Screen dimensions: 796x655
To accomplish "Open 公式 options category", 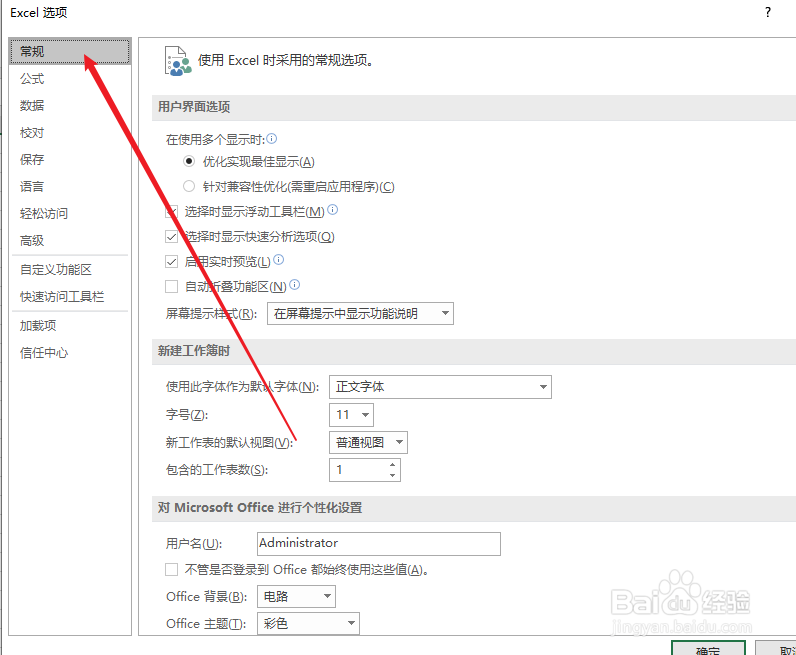I will (70, 79).
